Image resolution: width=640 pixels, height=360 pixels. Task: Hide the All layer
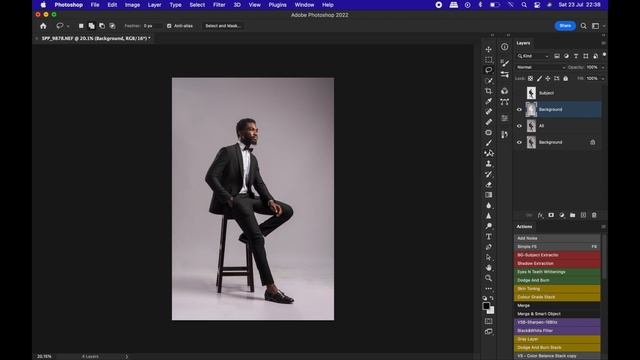coord(519,126)
